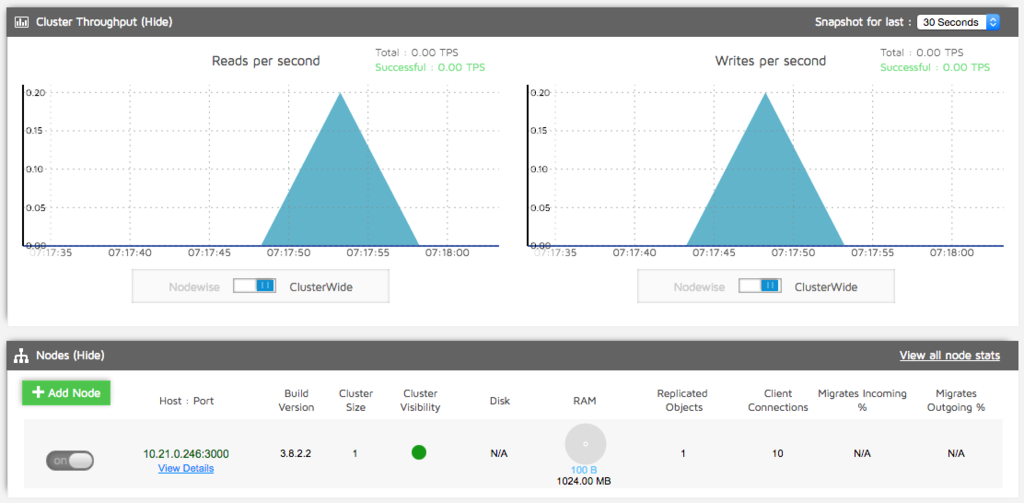Click build version value 3.8.2.2
1024x503 pixels.
295,453
